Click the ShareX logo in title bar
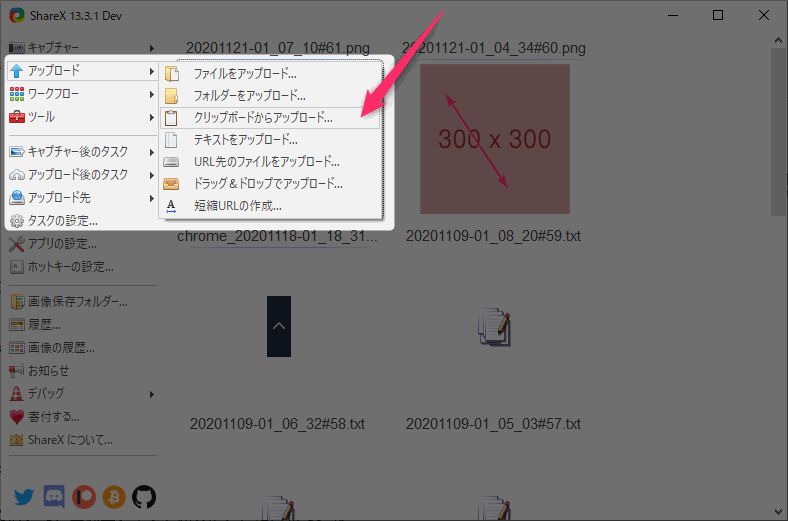Image resolution: width=788 pixels, height=521 pixels. 17,16
